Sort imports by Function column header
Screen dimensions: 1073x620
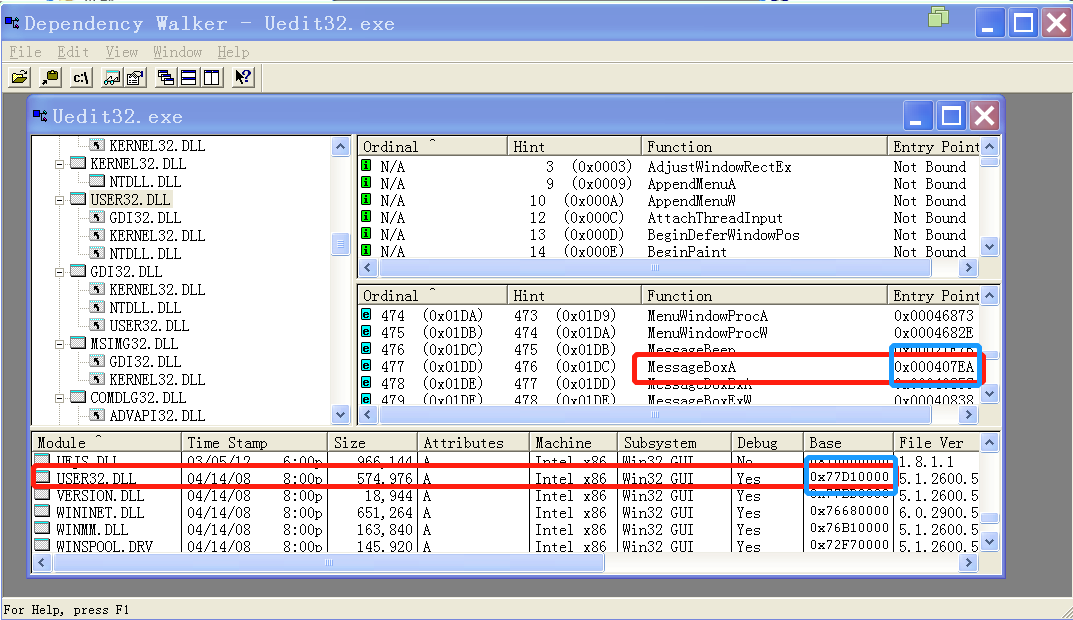(x=680, y=147)
